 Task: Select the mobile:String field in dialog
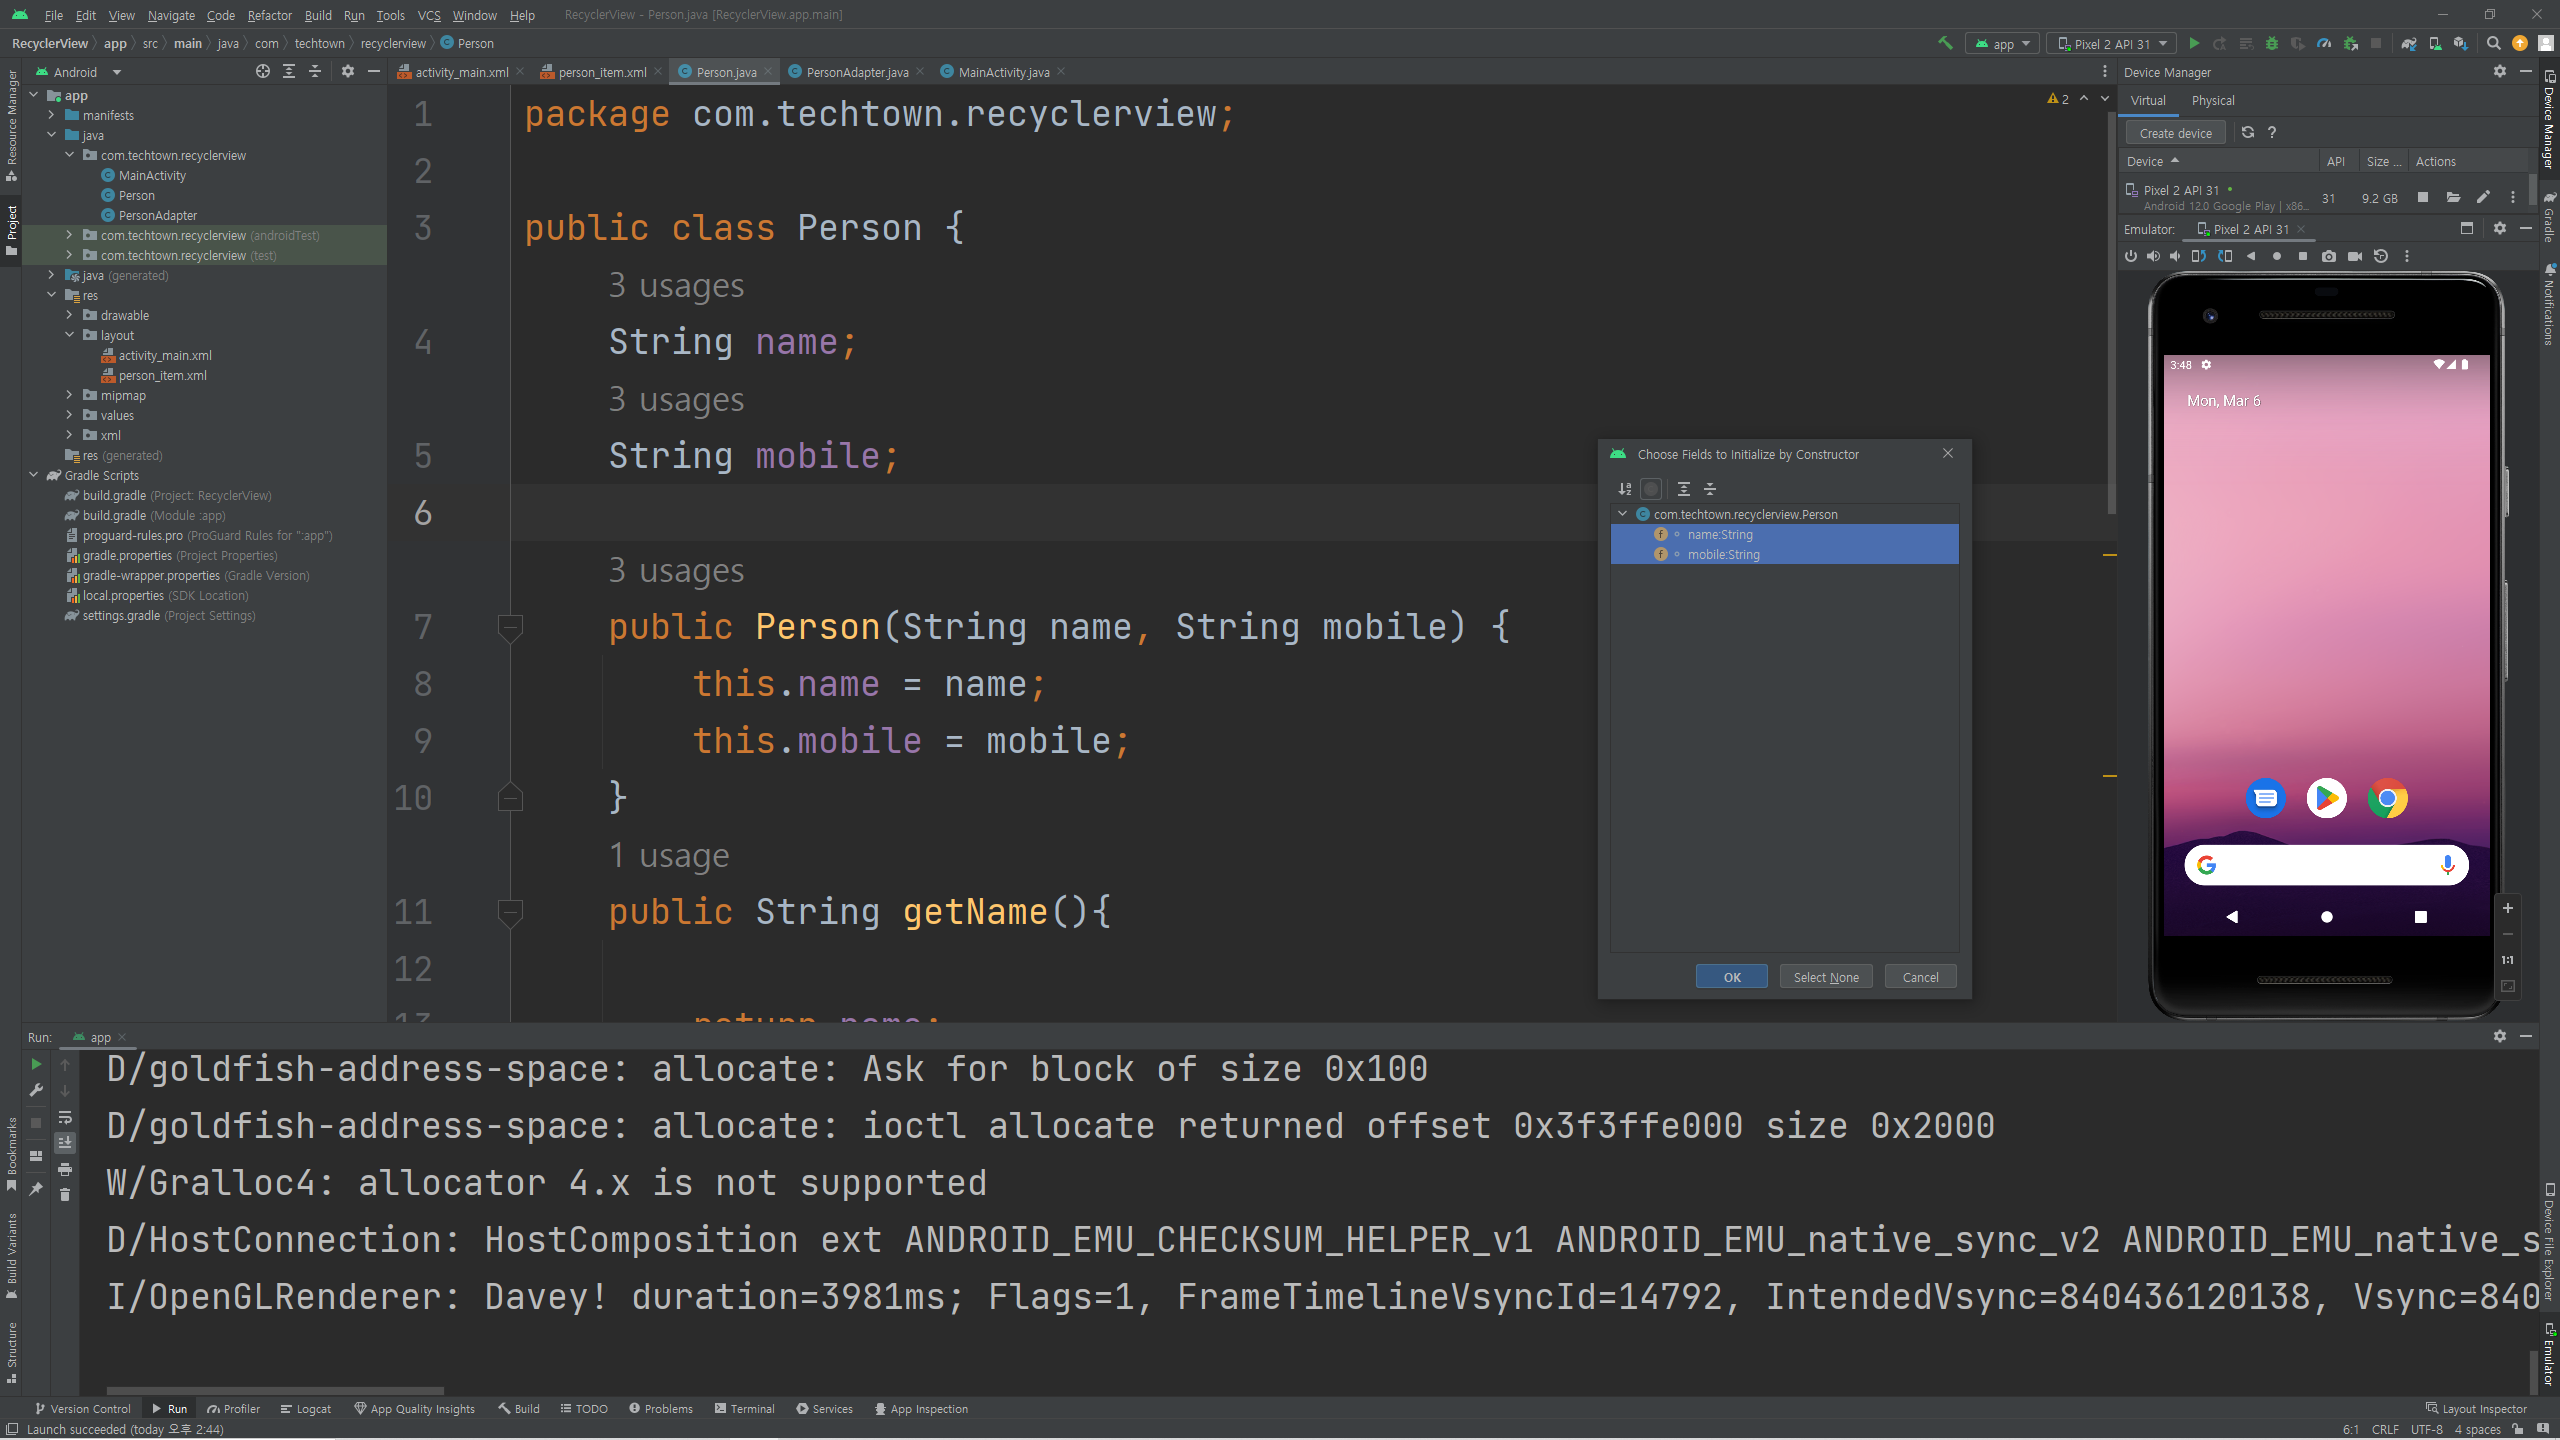[1784, 554]
